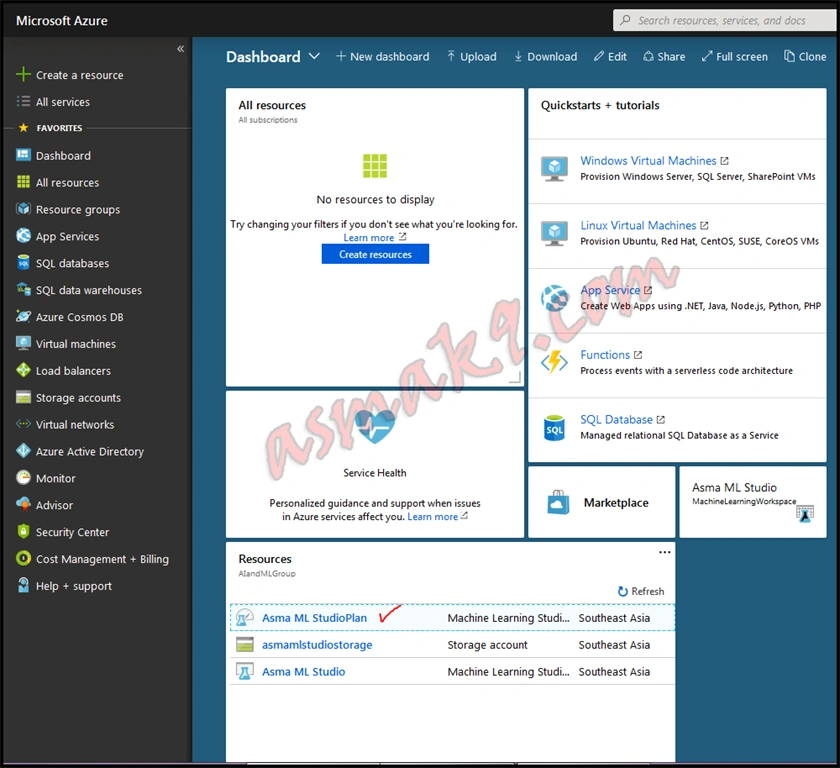The height and width of the screenshot is (768, 840).
Task: Click the Marketplace shopping bag icon
Action: (558, 502)
